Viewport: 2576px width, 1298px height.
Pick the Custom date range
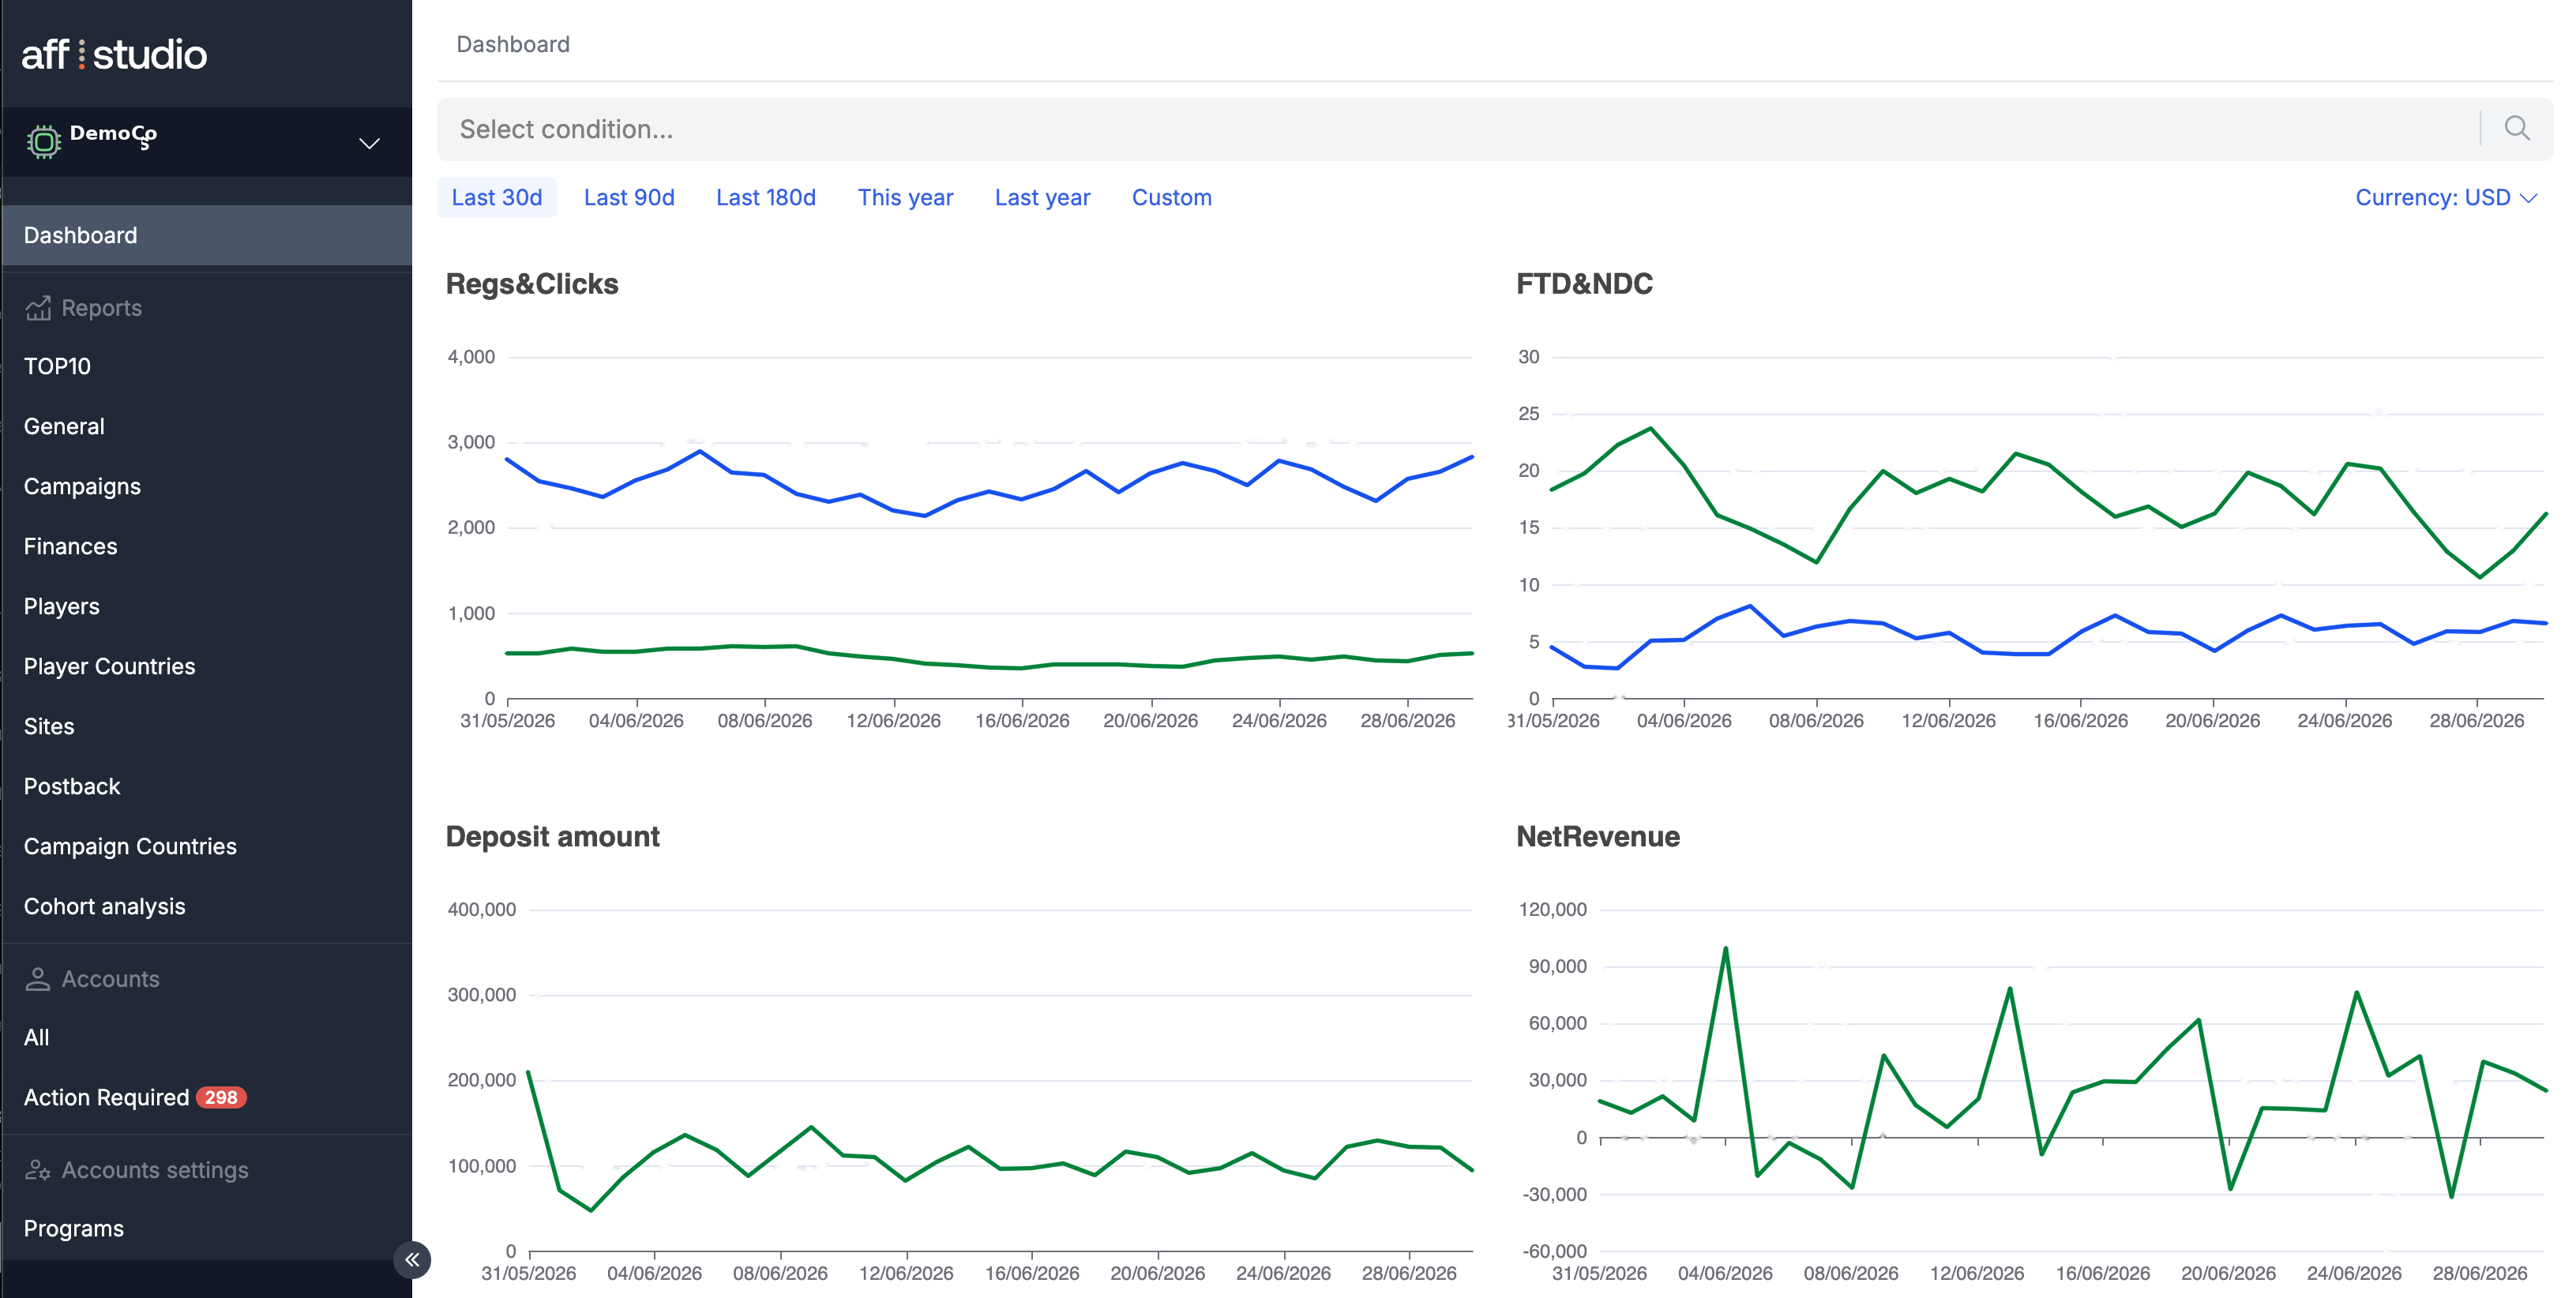pyautogui.click(x=1171, y=197)
